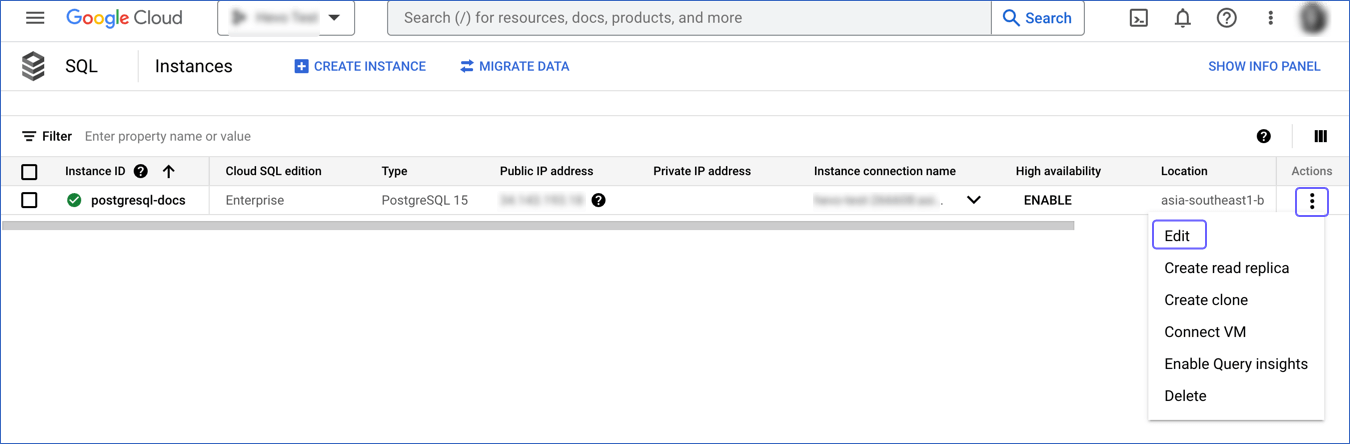Viewport: 1350px width, 444px height.
Task: Open the row Actions three-dot menu
Action: pos(1312,201)
